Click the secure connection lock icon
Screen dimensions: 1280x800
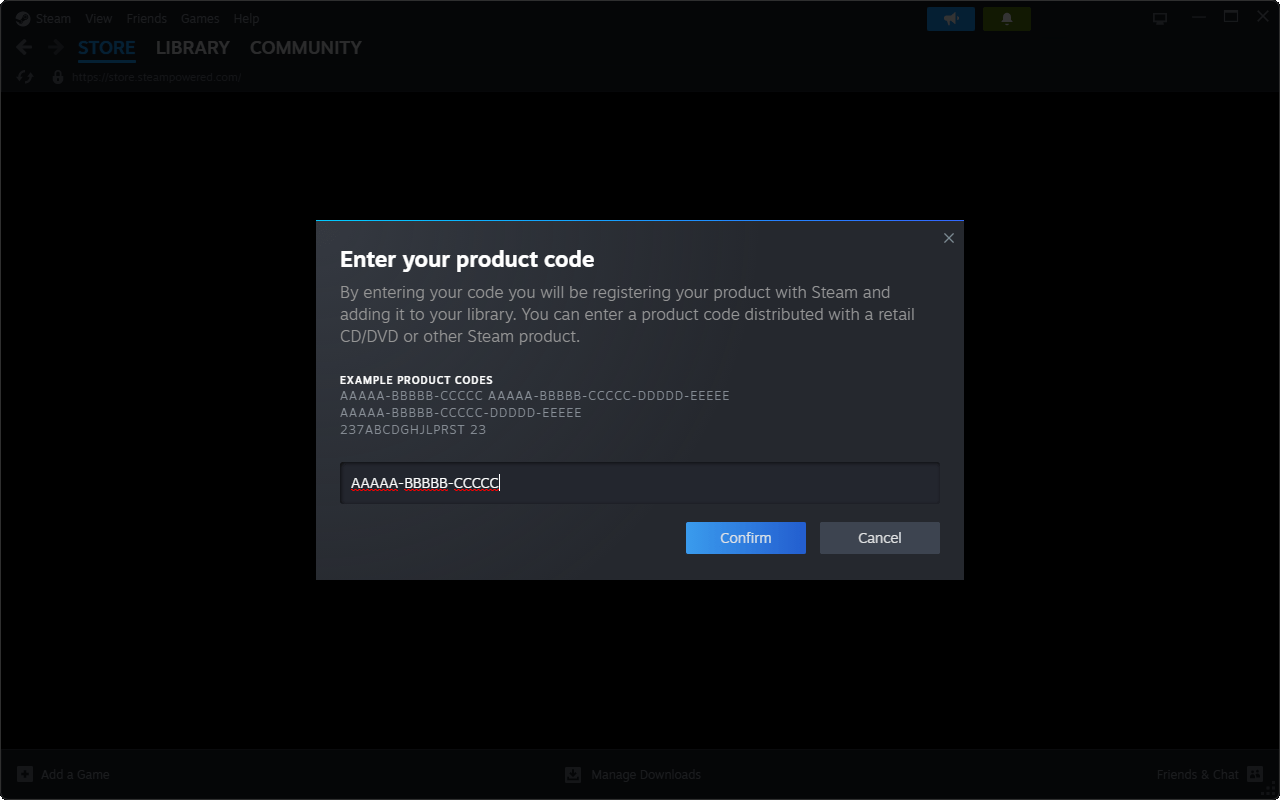(x=57, y=76)
